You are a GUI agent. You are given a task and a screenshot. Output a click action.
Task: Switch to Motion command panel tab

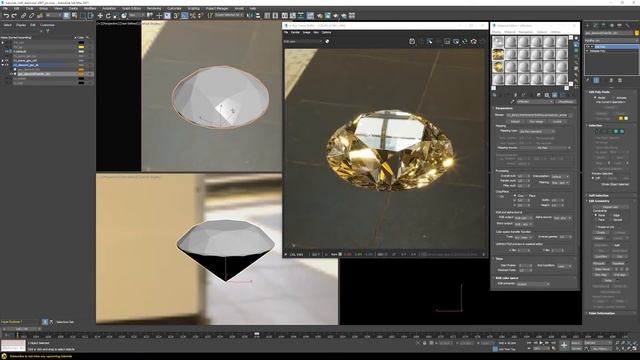(612, 25)
